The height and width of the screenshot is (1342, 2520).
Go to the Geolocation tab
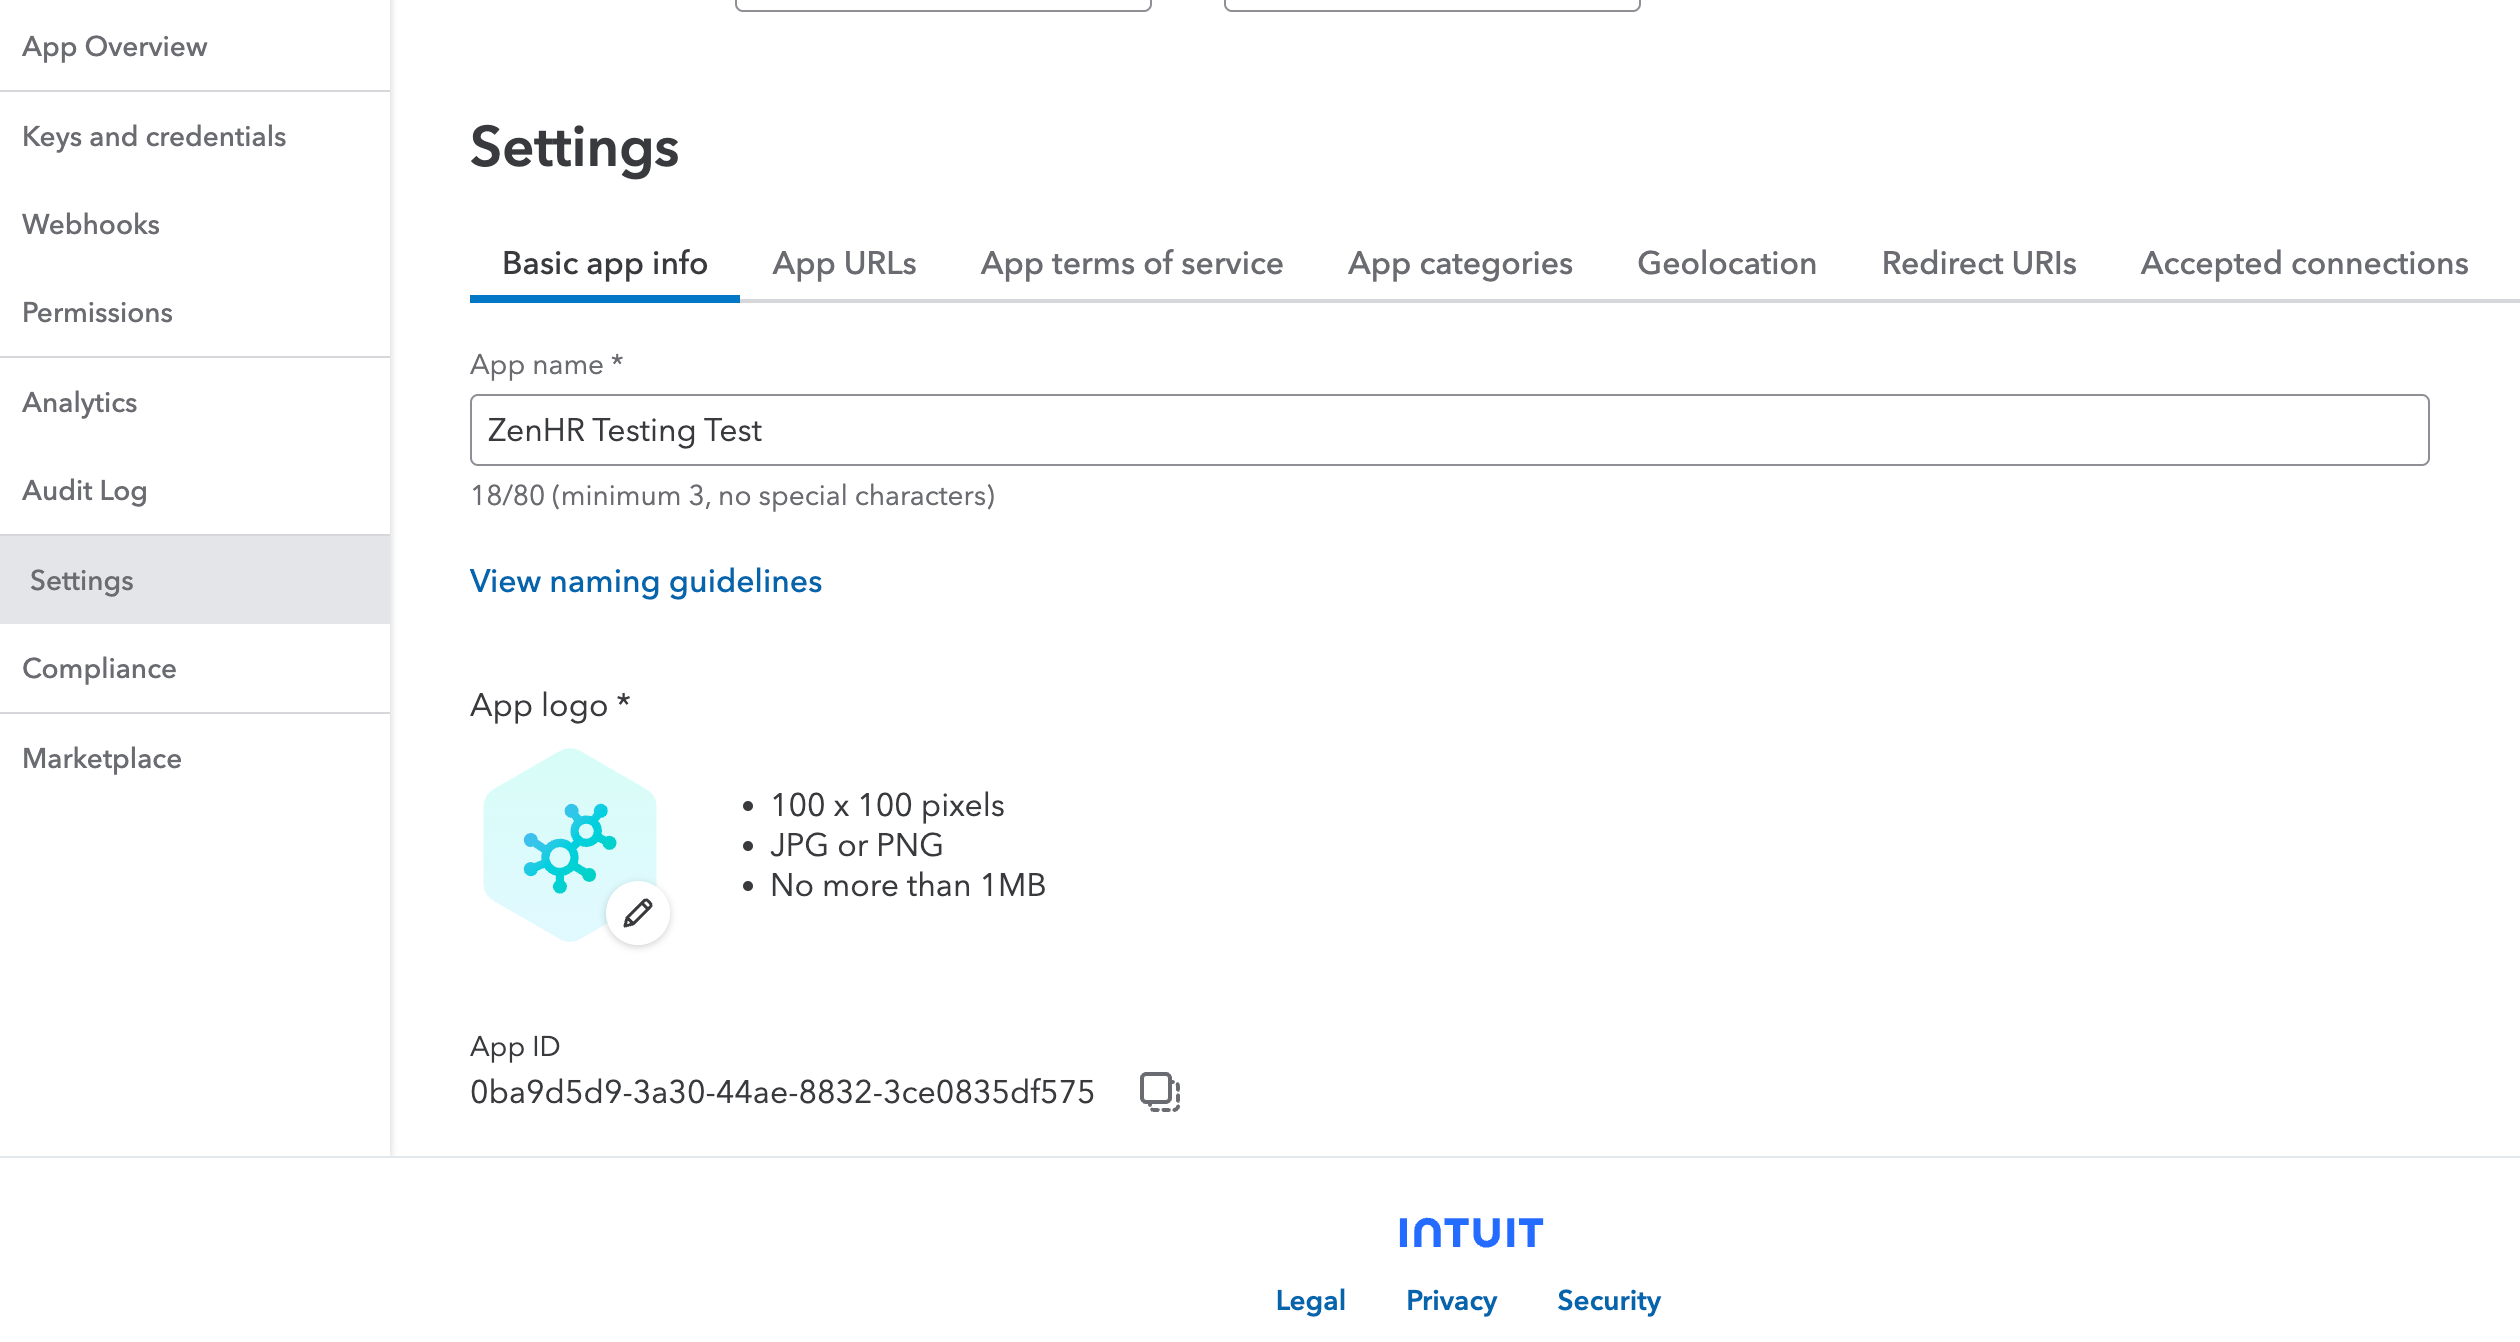[1726, 263]
